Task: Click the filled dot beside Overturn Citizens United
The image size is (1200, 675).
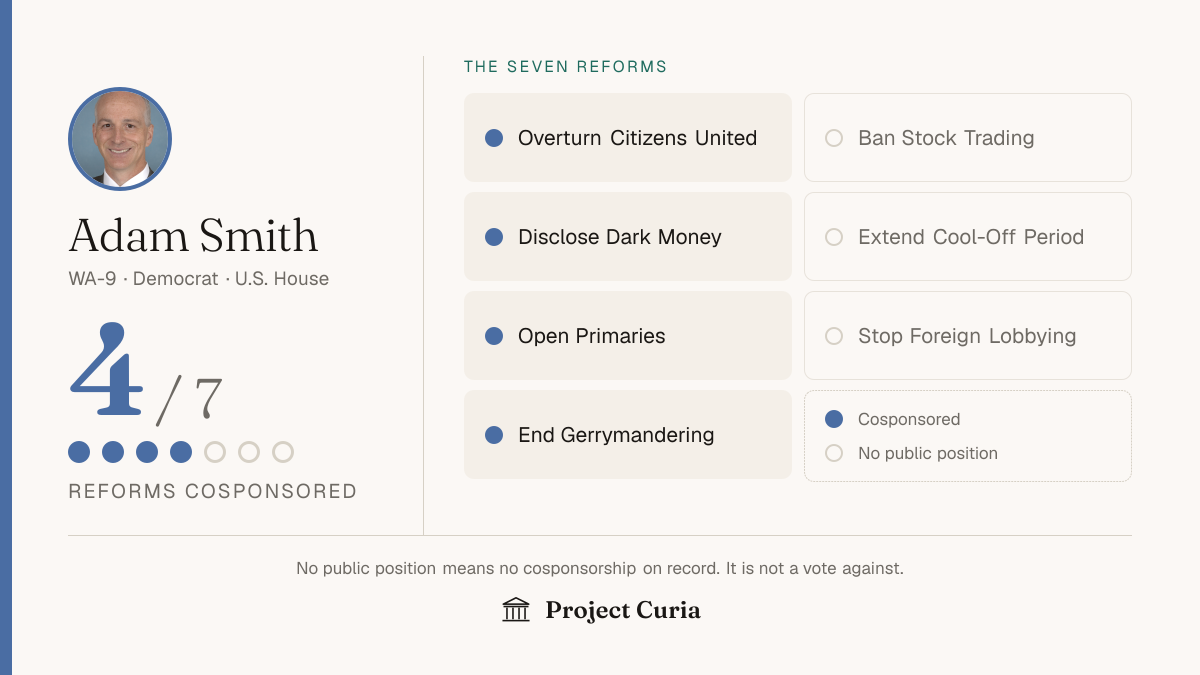Action: click(x=494, y=138)
